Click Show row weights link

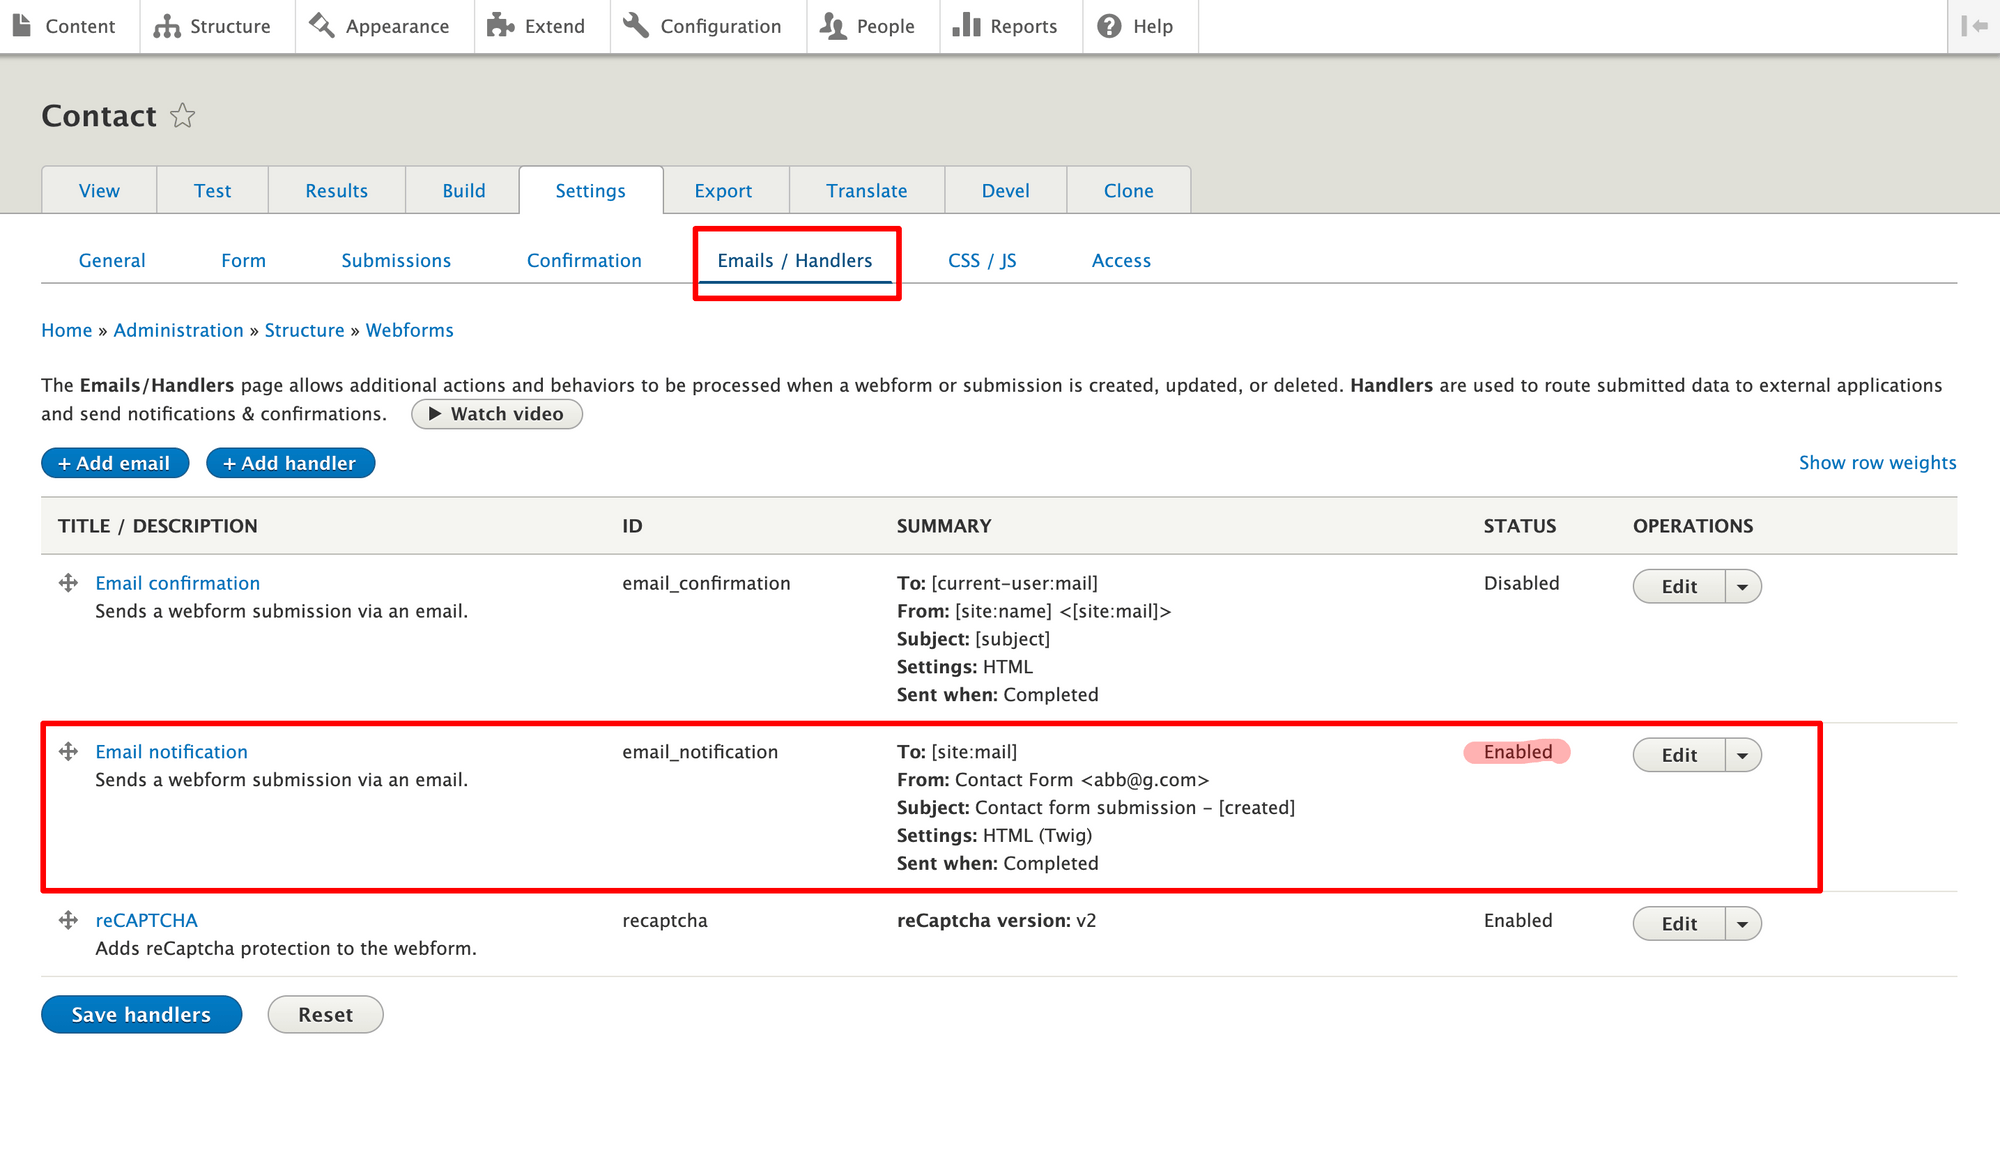coord(1877,462)
